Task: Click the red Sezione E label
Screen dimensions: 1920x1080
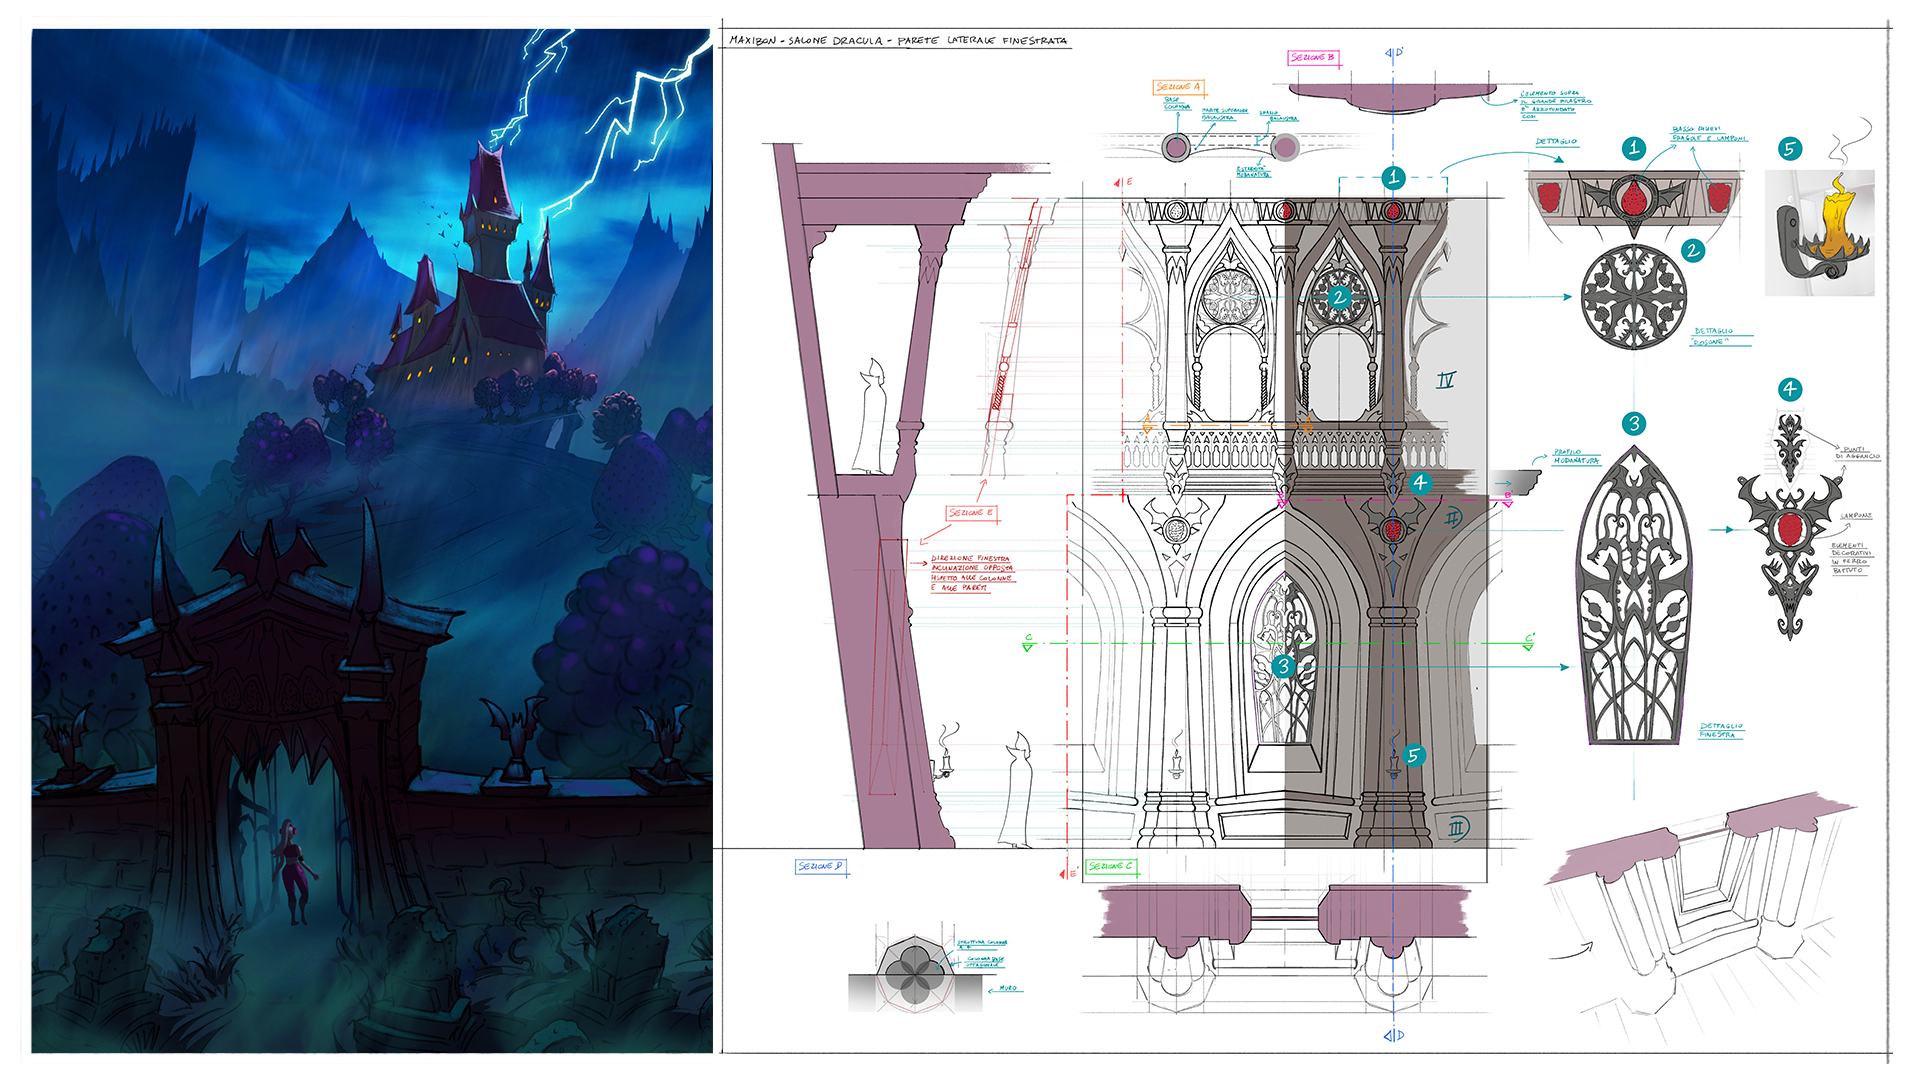Action: pos(971,513)
